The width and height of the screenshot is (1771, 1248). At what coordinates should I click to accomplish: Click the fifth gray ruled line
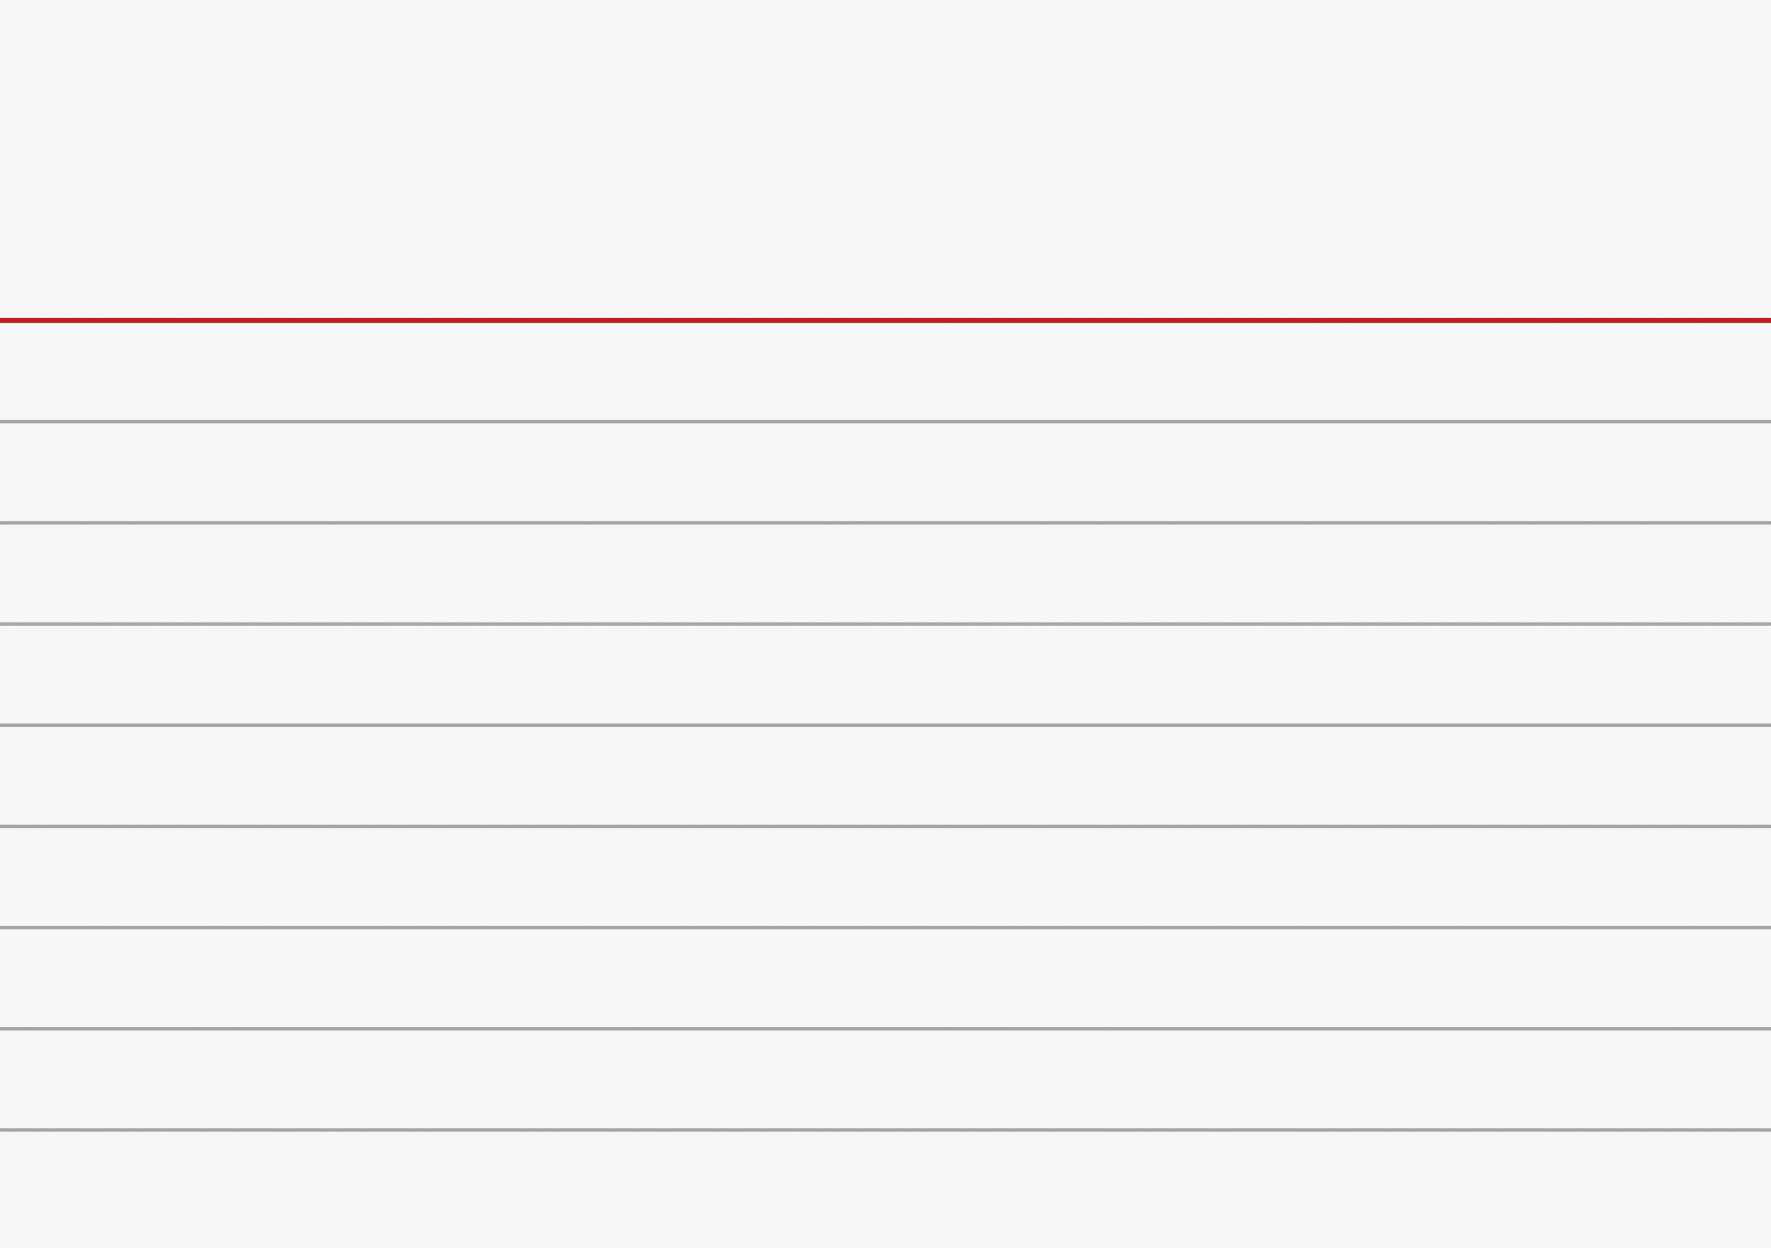click(885, 827)
